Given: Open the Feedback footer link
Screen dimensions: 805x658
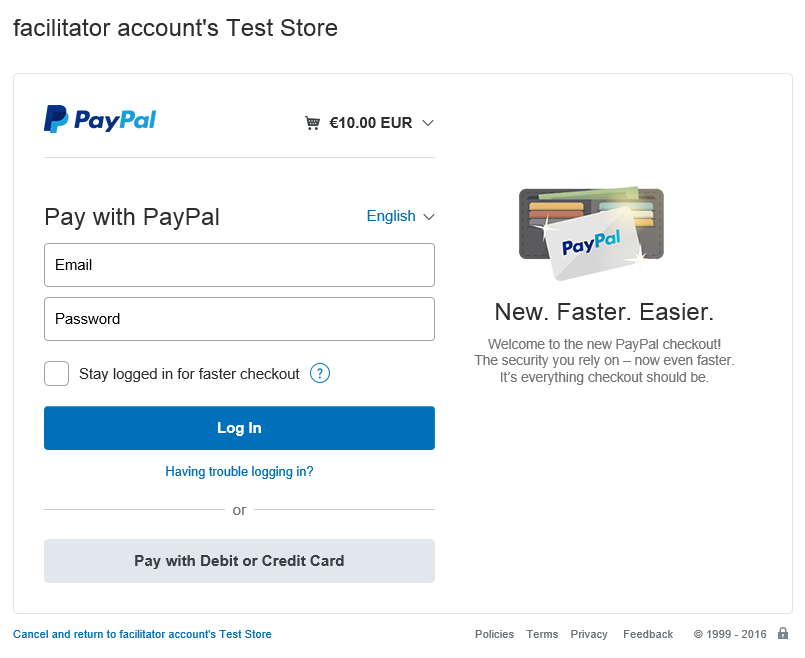Looking at the screenshot, I should (x=648, y=634).
